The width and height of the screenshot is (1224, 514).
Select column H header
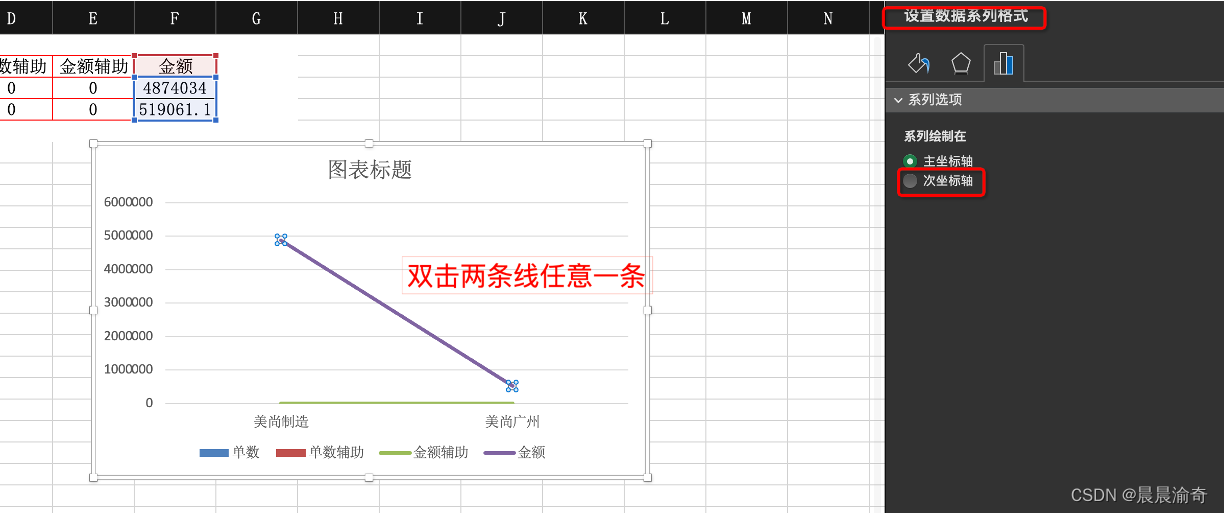pos(338,18)
